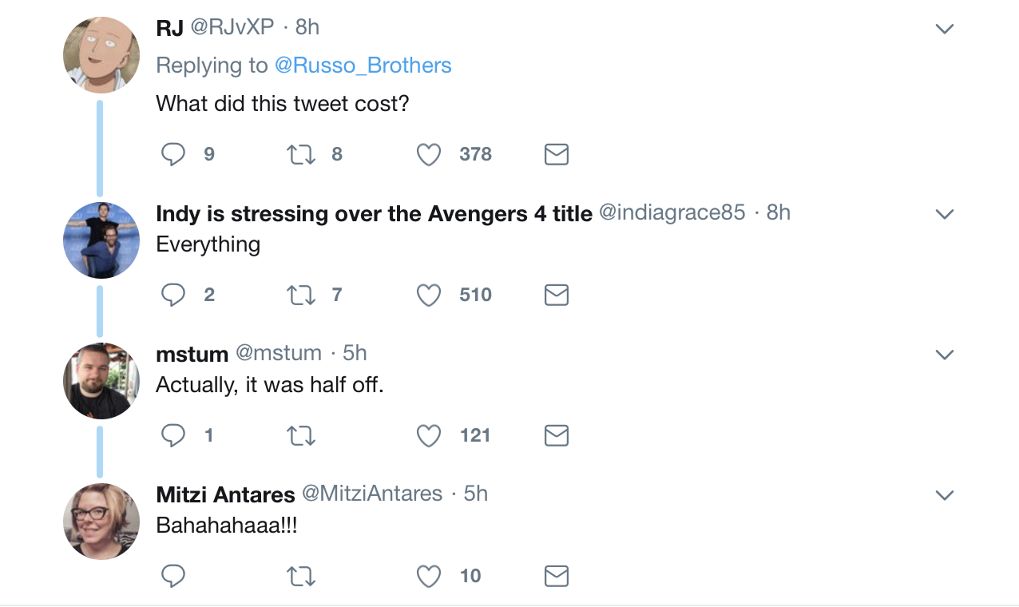Click RJ's anime profile avatar
Image resolution: width=1019 pixels, height=607 pixels.
tap(101, 56)
